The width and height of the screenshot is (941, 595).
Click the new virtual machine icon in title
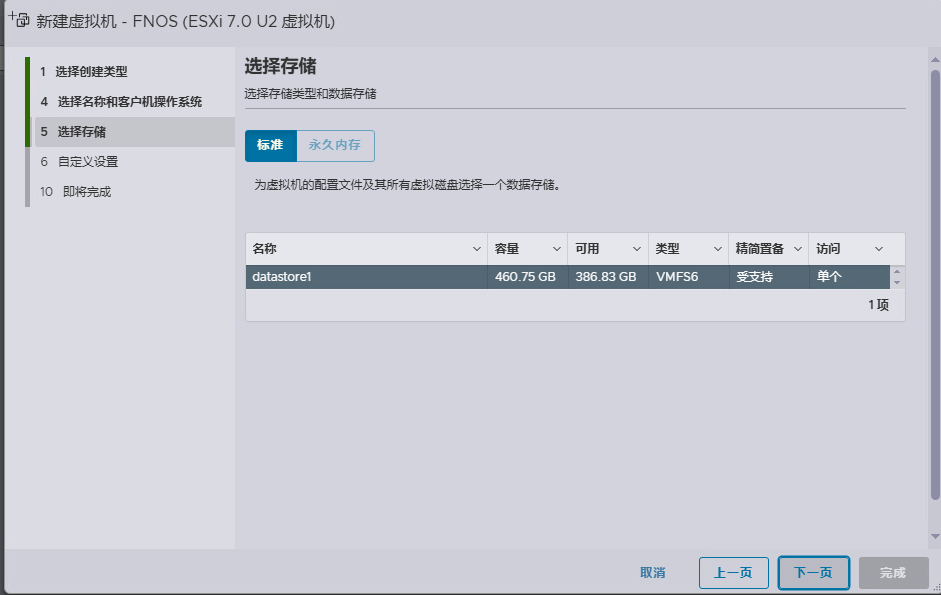19,20
